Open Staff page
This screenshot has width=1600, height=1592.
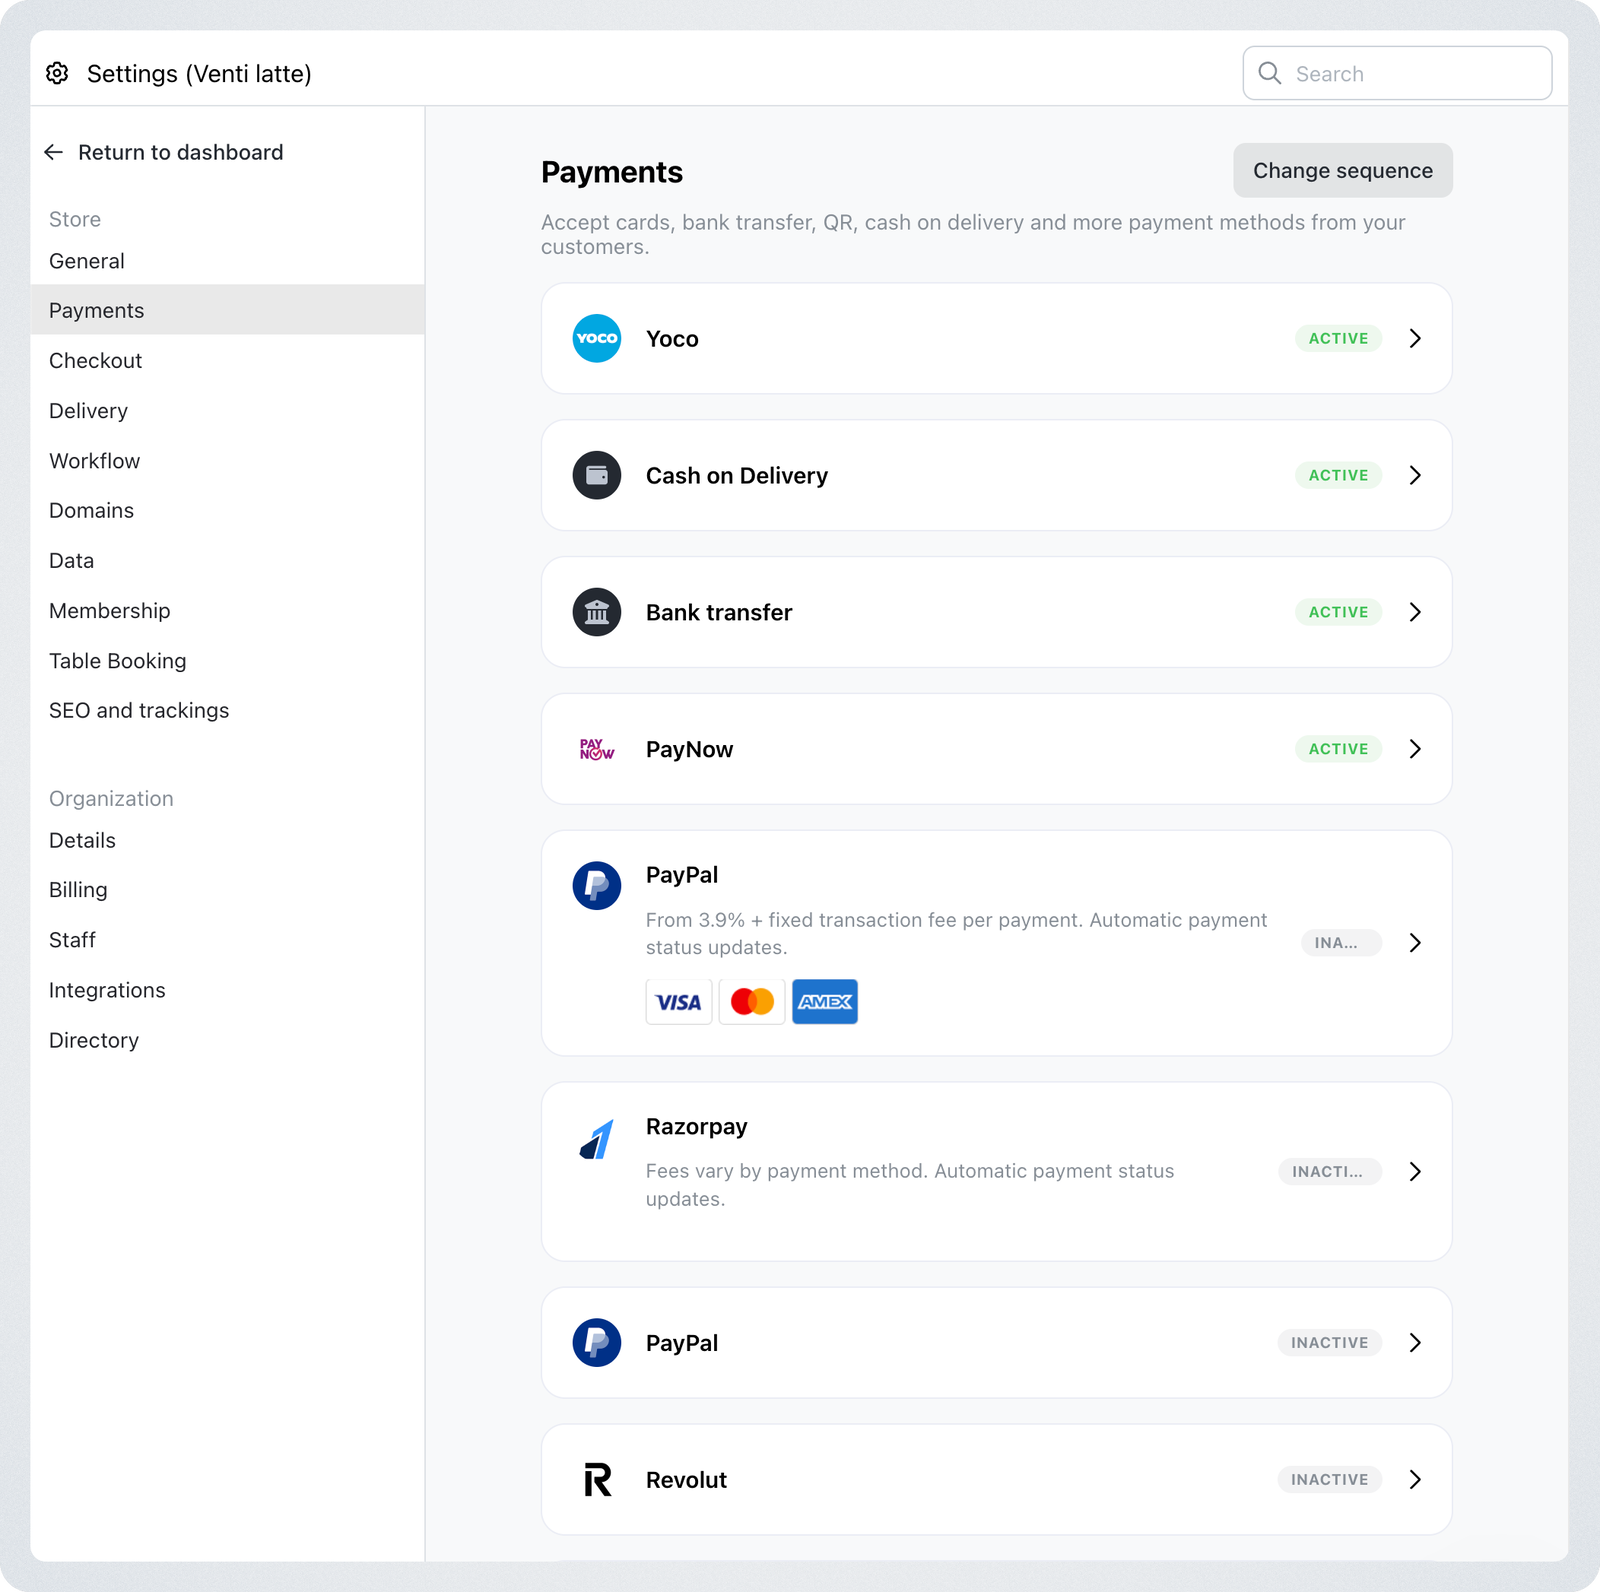228,940
